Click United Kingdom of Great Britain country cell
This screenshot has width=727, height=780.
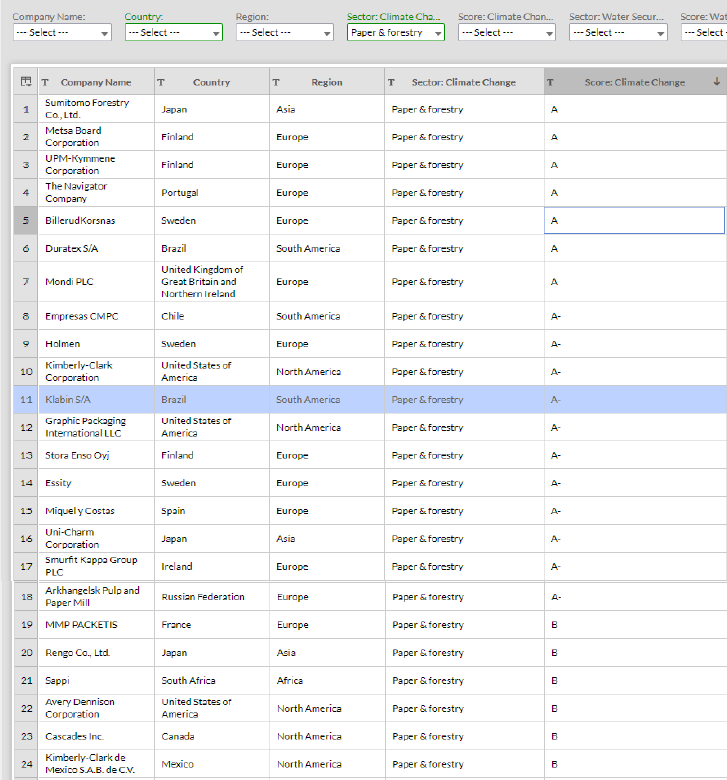coord(212,282)
